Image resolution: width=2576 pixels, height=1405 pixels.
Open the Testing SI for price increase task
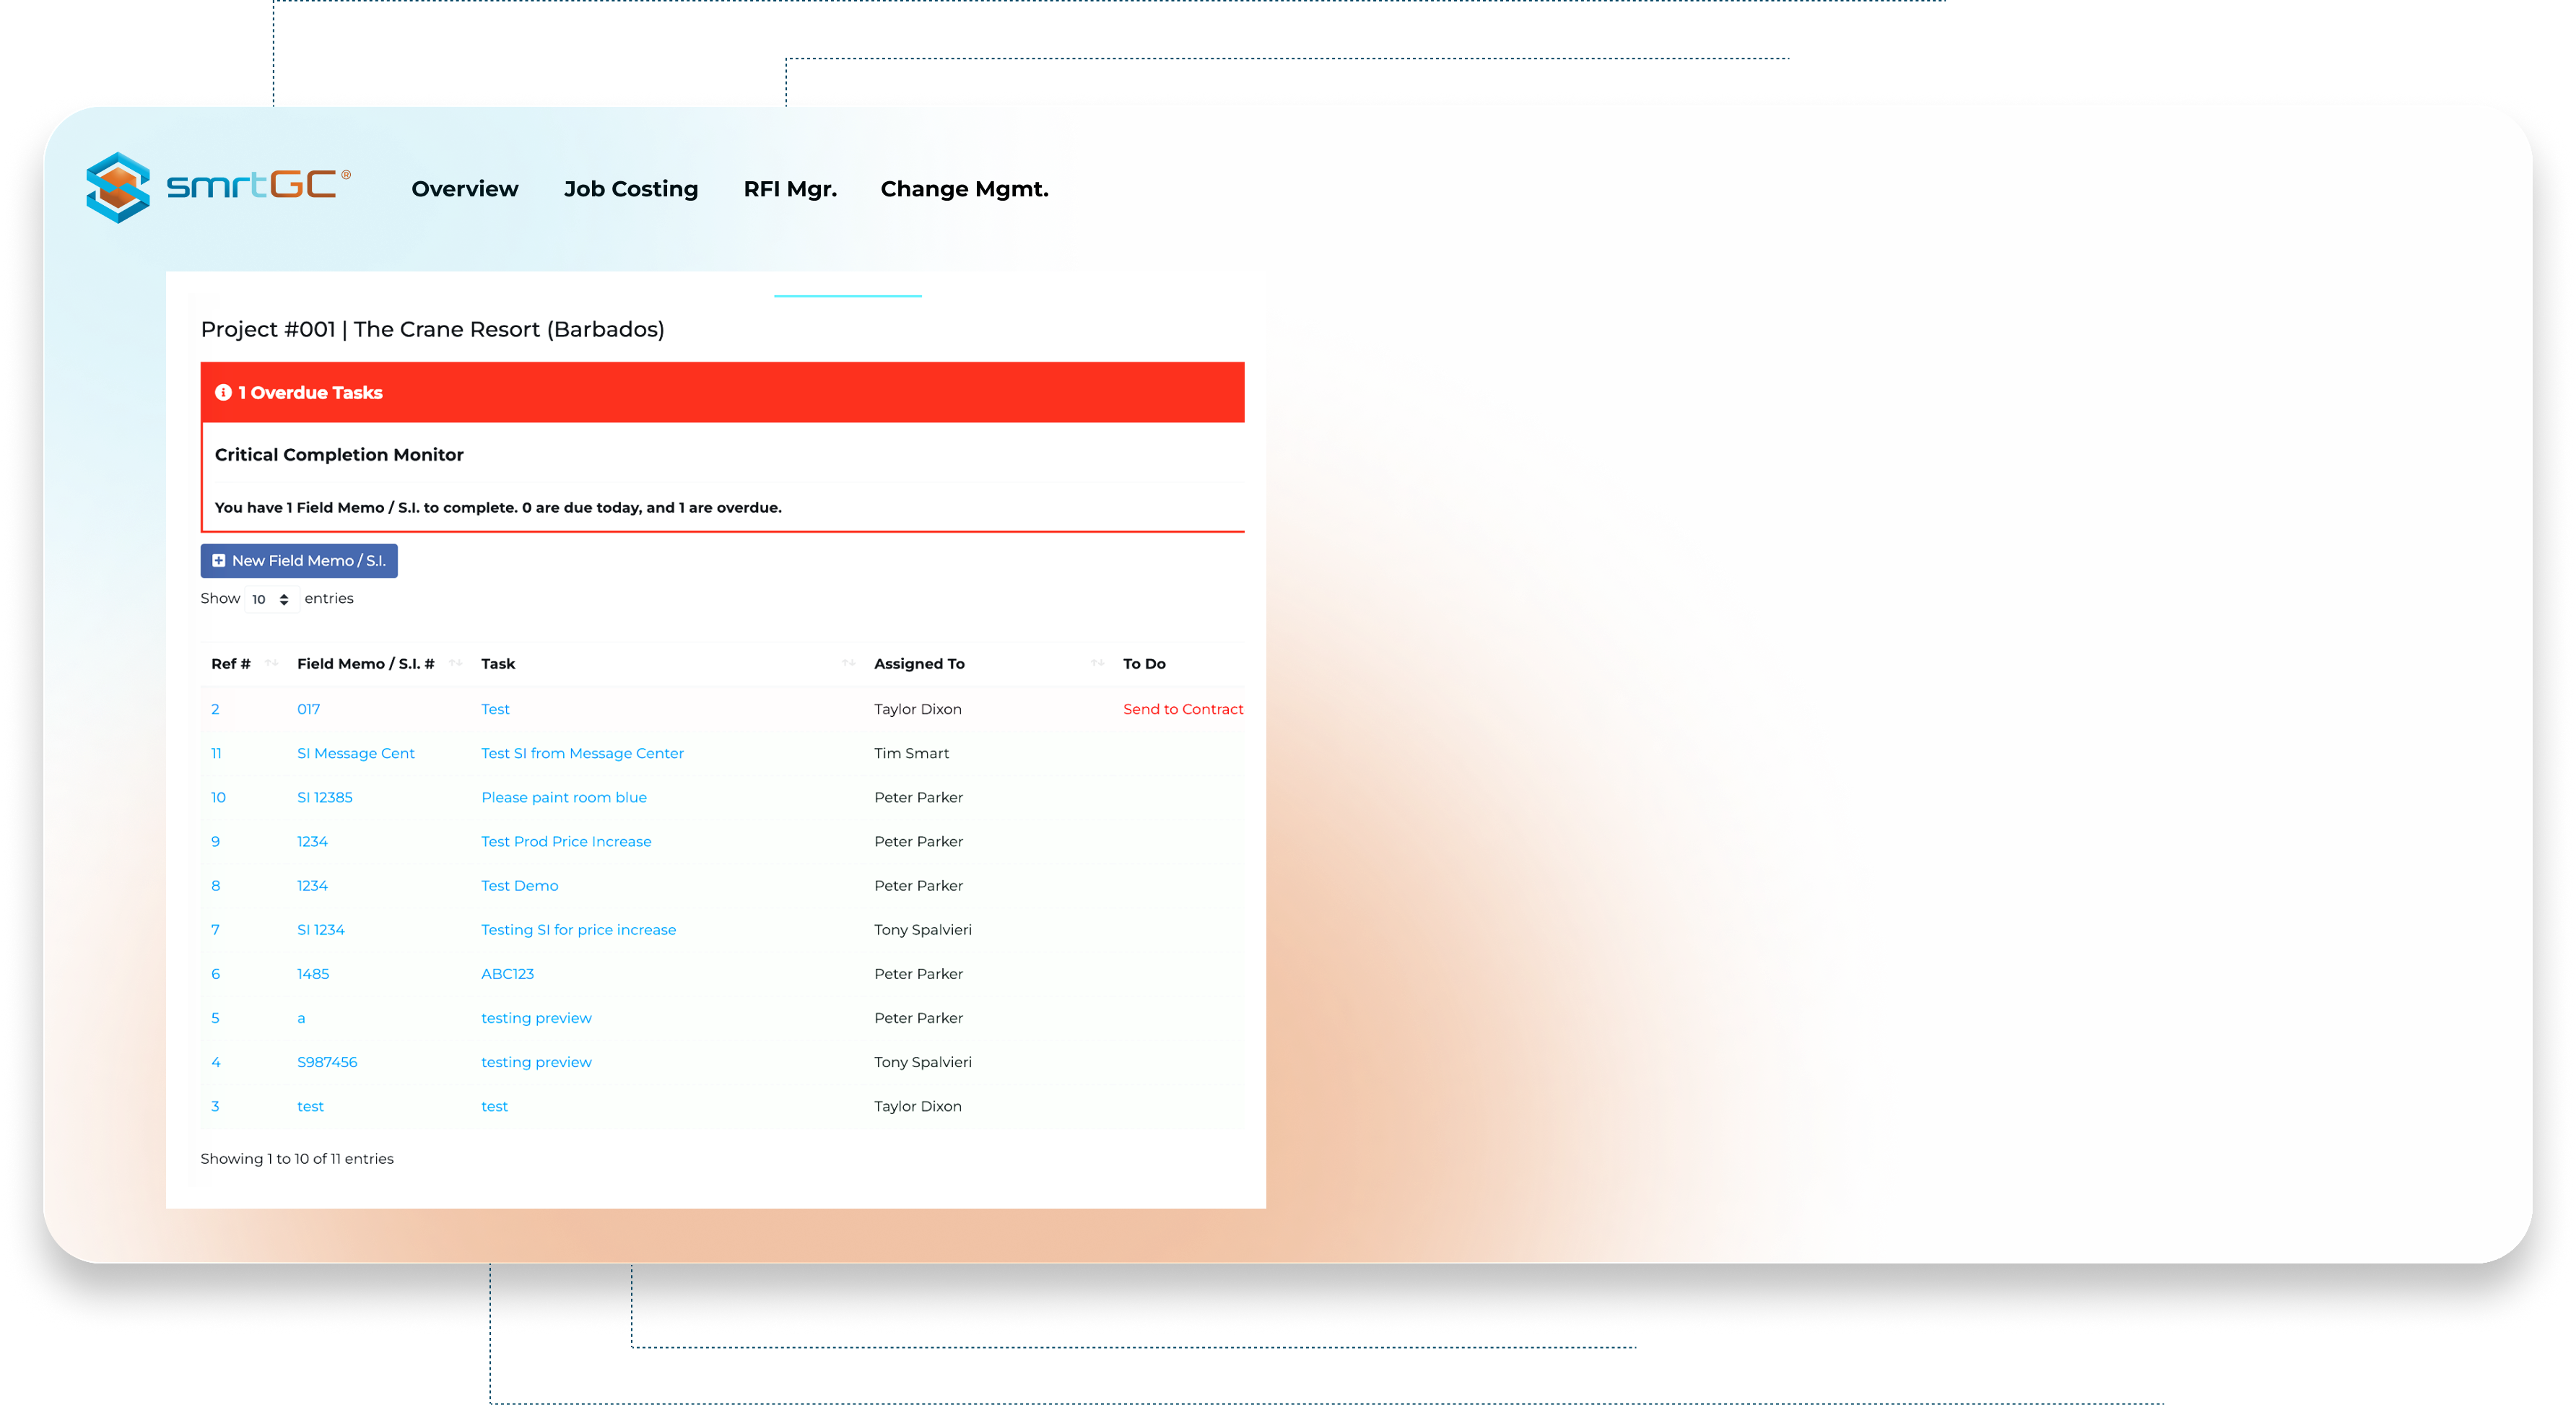578,930
